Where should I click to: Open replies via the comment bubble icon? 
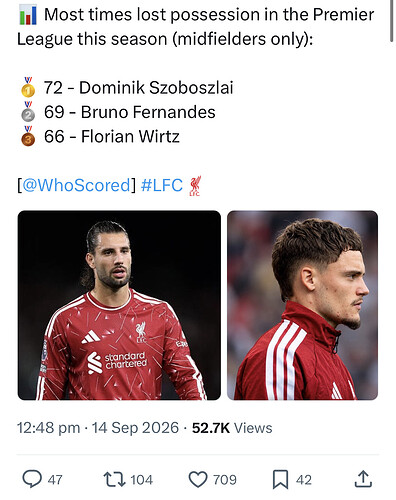[32, 479]
